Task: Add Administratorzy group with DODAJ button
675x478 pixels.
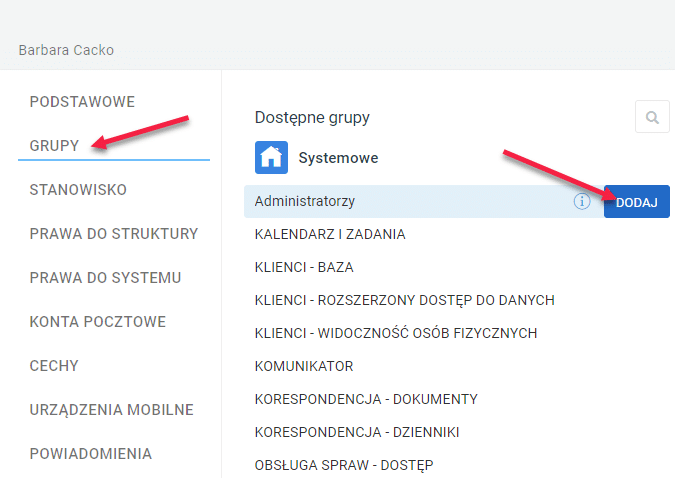Action: tap(636, 202)
